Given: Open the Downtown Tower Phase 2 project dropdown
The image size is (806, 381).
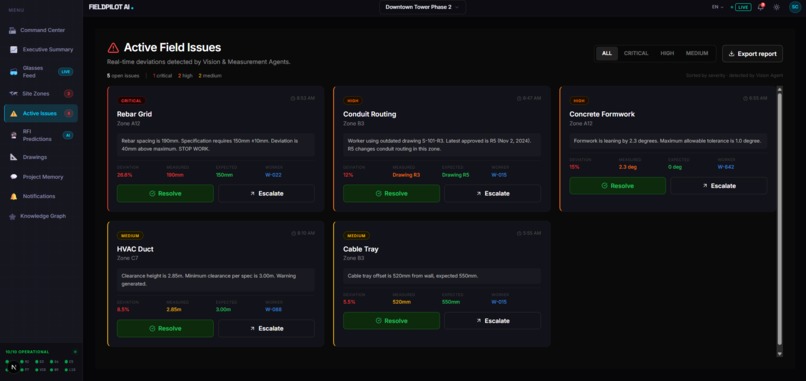Looking at the screenshot, I should click(423, 7).
